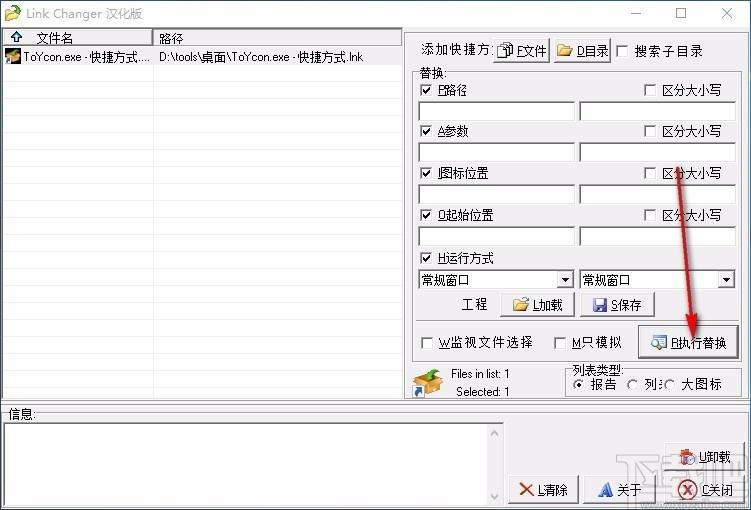Click the Link Changer title bar app icon
This screenshot has height=510, width=751.
coord(12,13)
